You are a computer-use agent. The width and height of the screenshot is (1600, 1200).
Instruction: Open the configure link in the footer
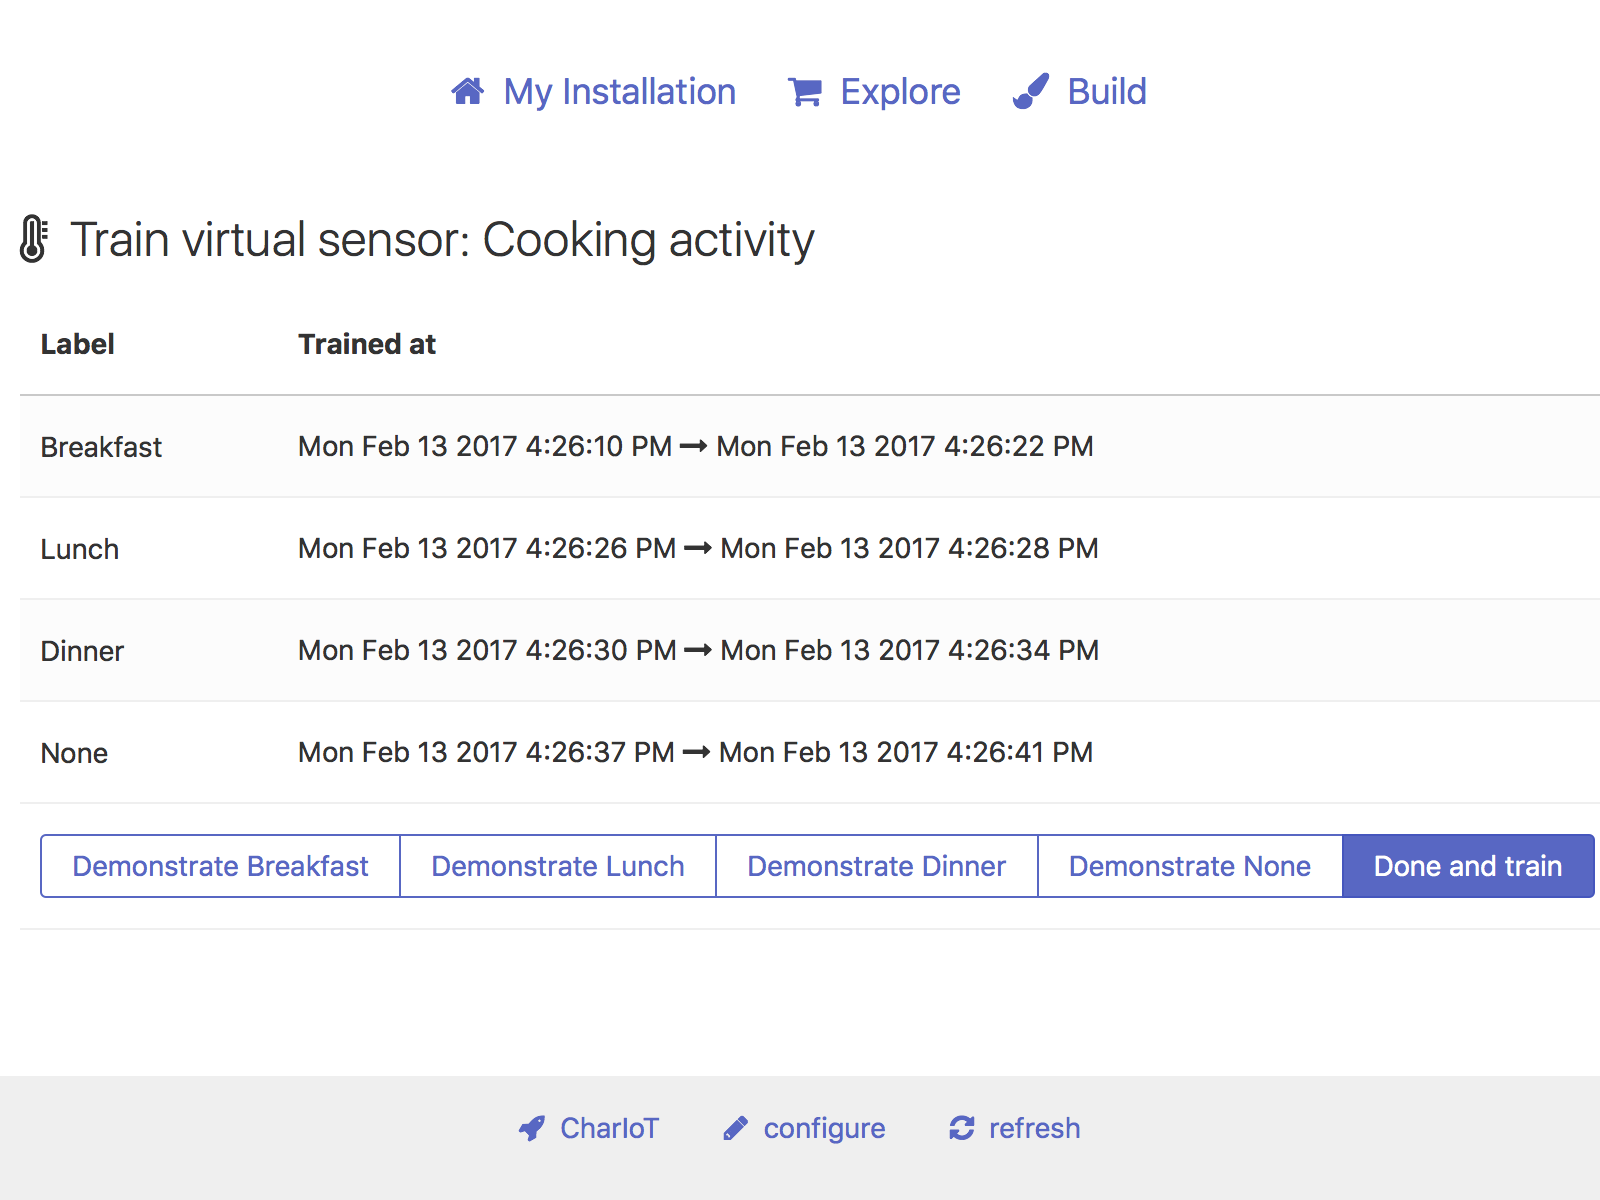tap(824, 1129)
